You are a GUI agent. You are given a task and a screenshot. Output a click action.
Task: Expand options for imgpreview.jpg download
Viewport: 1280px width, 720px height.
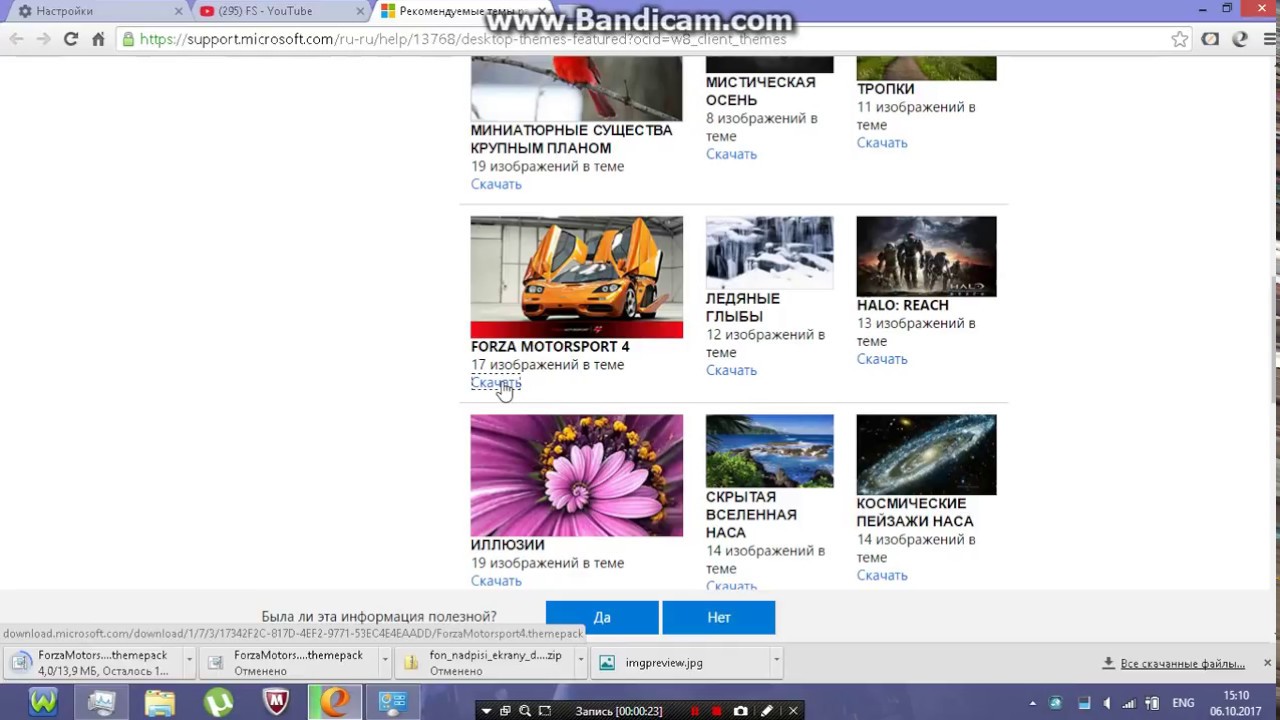[x=775, y=660]
